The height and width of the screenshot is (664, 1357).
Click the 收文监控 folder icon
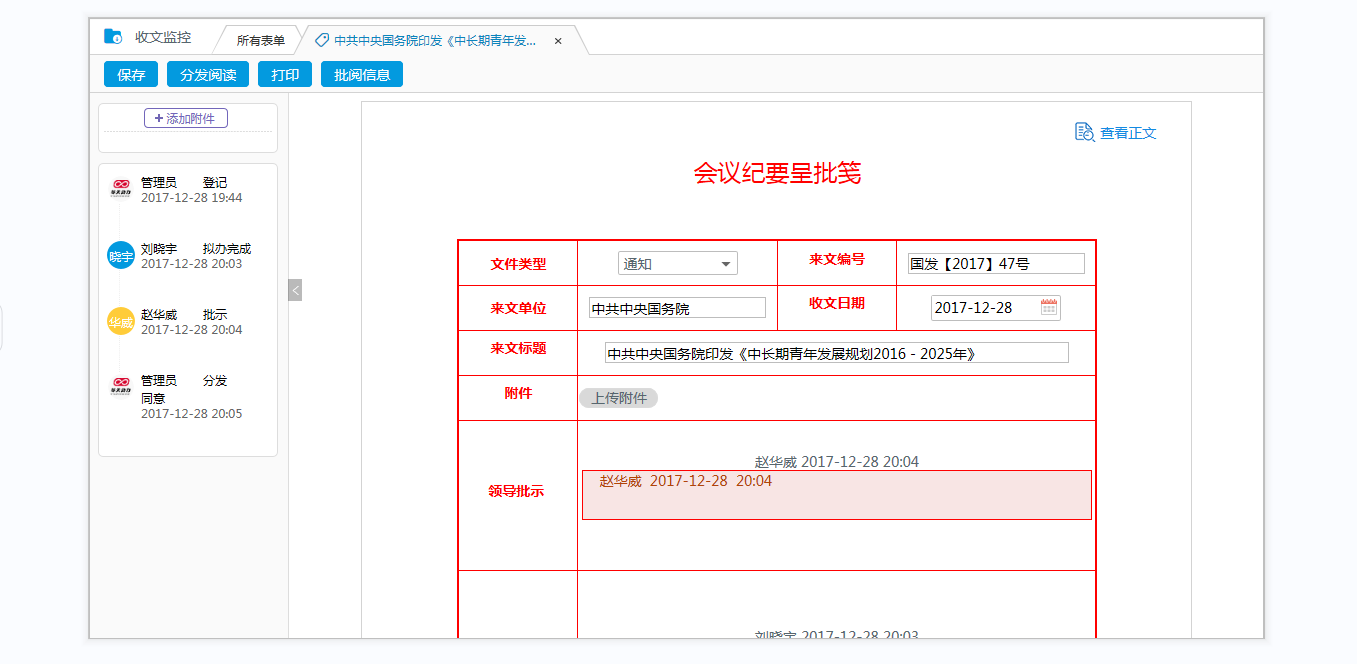coord(113,37)
